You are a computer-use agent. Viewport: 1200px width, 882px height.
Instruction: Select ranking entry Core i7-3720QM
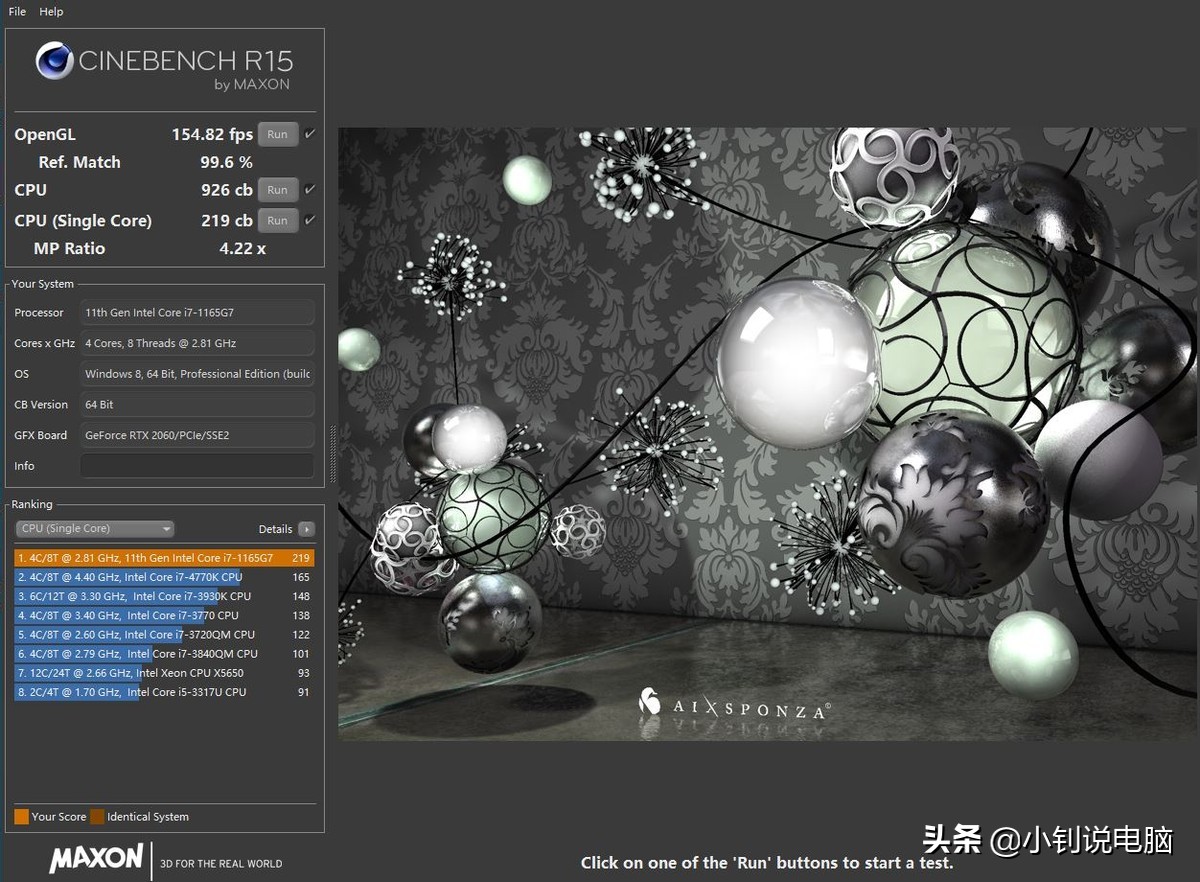pyautogui.click(x=164, y=634)
